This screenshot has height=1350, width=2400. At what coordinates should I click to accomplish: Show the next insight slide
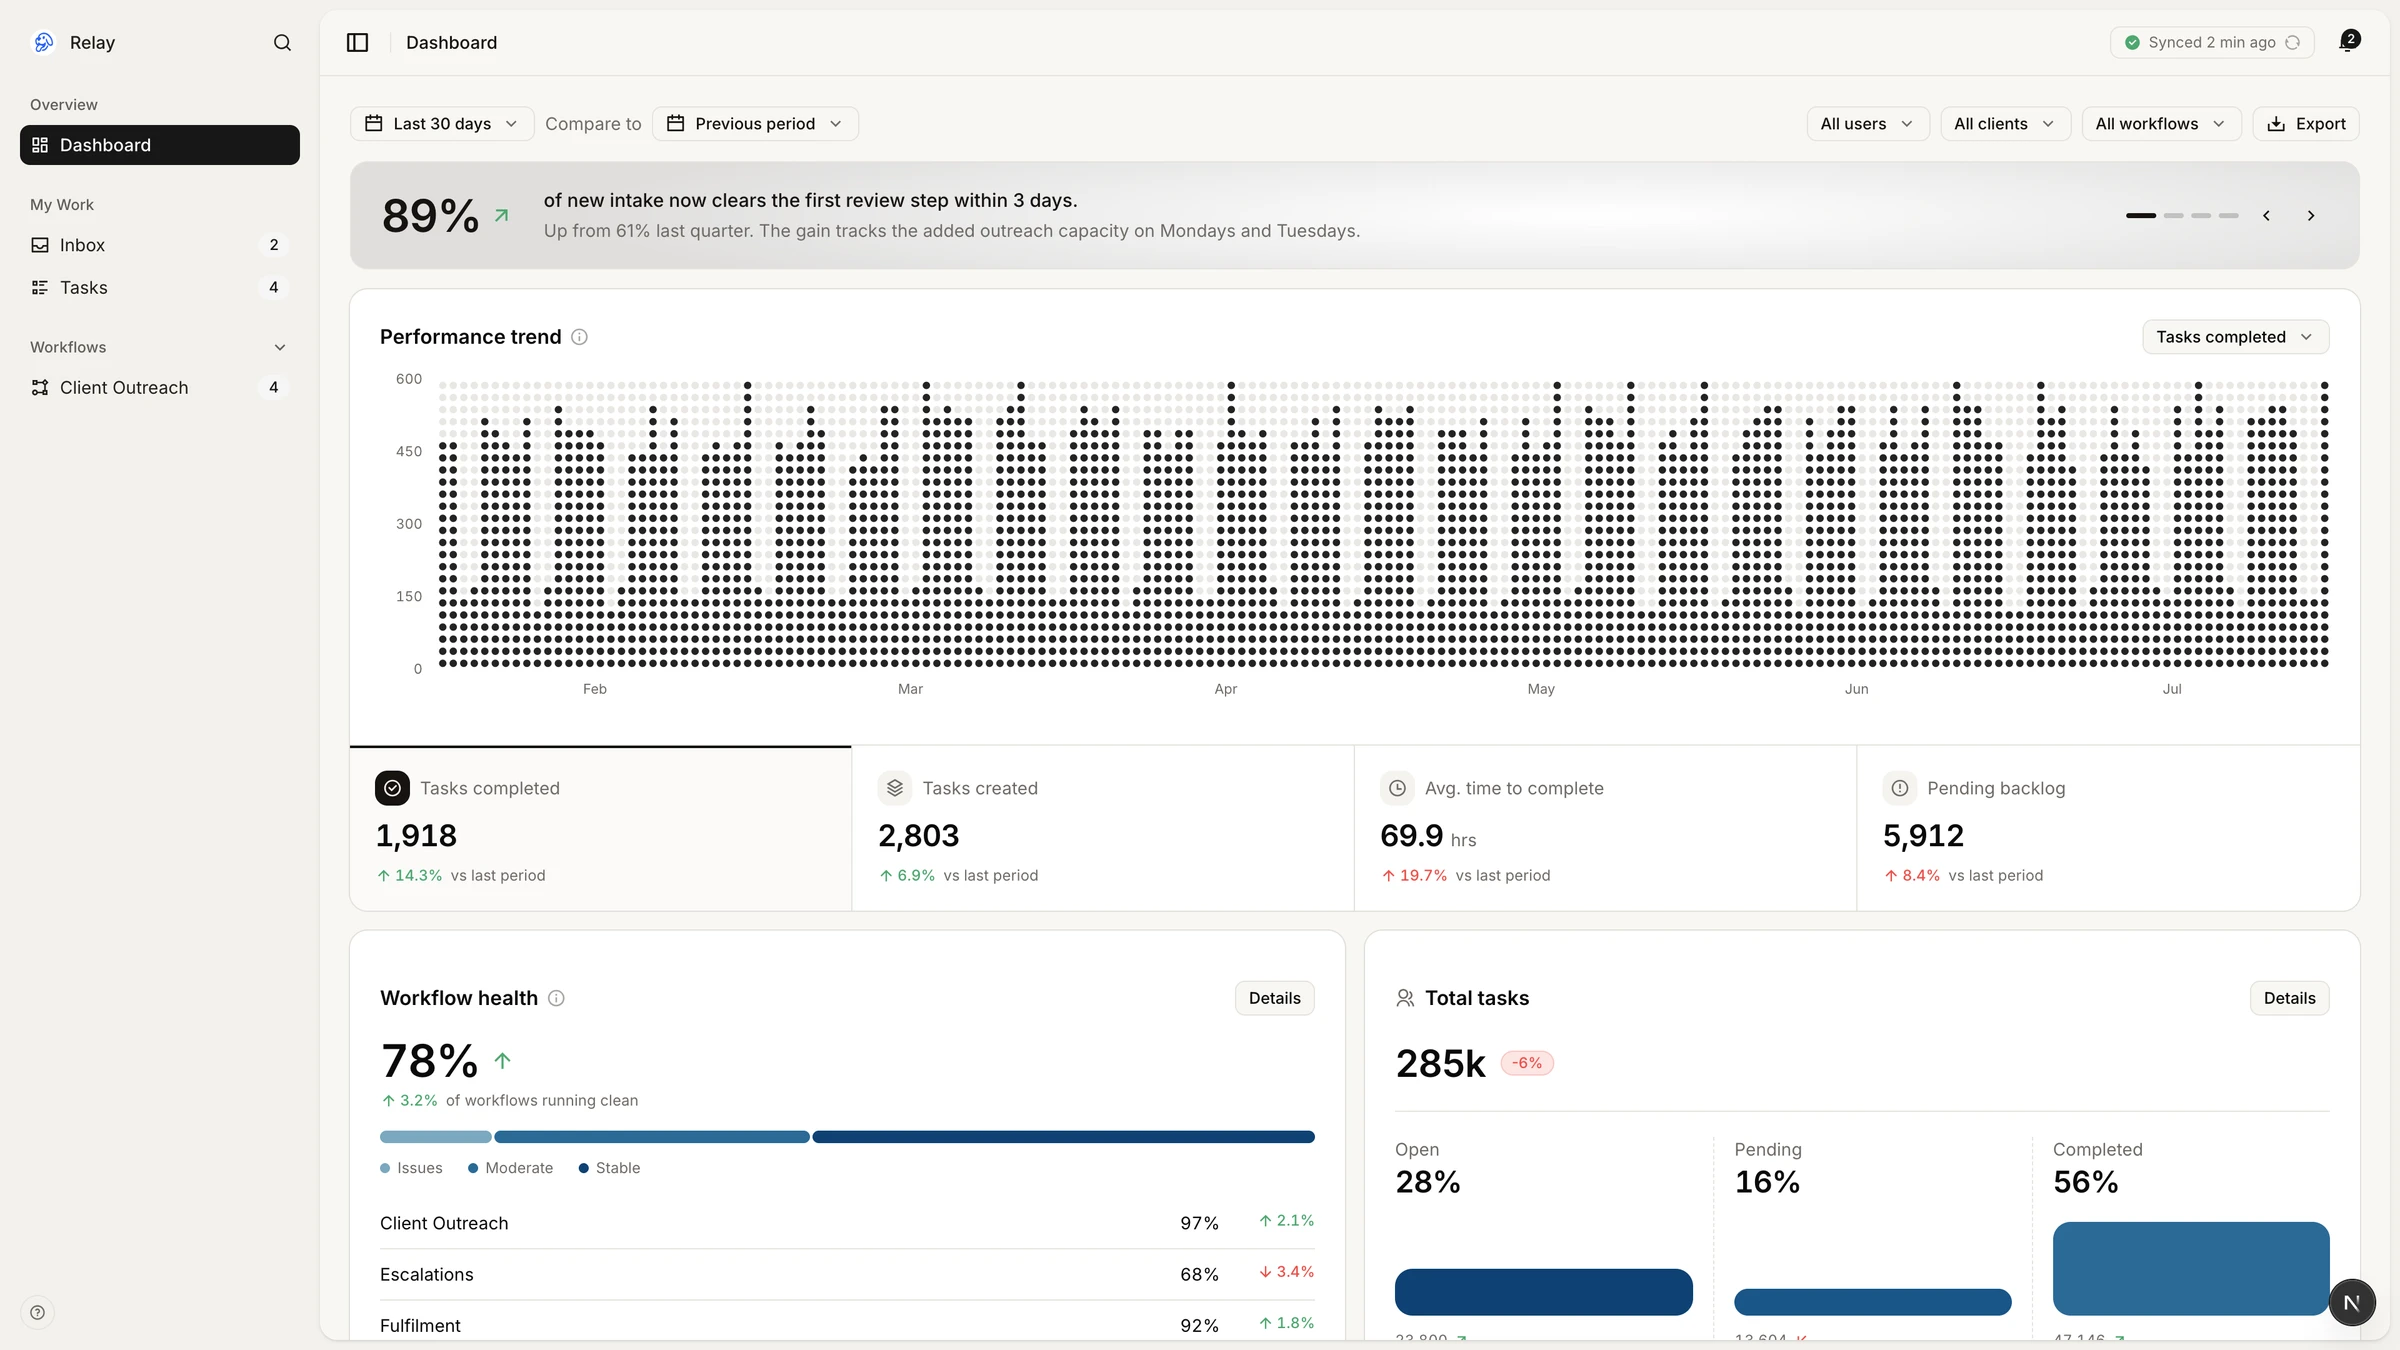[x=2311, y=216]
